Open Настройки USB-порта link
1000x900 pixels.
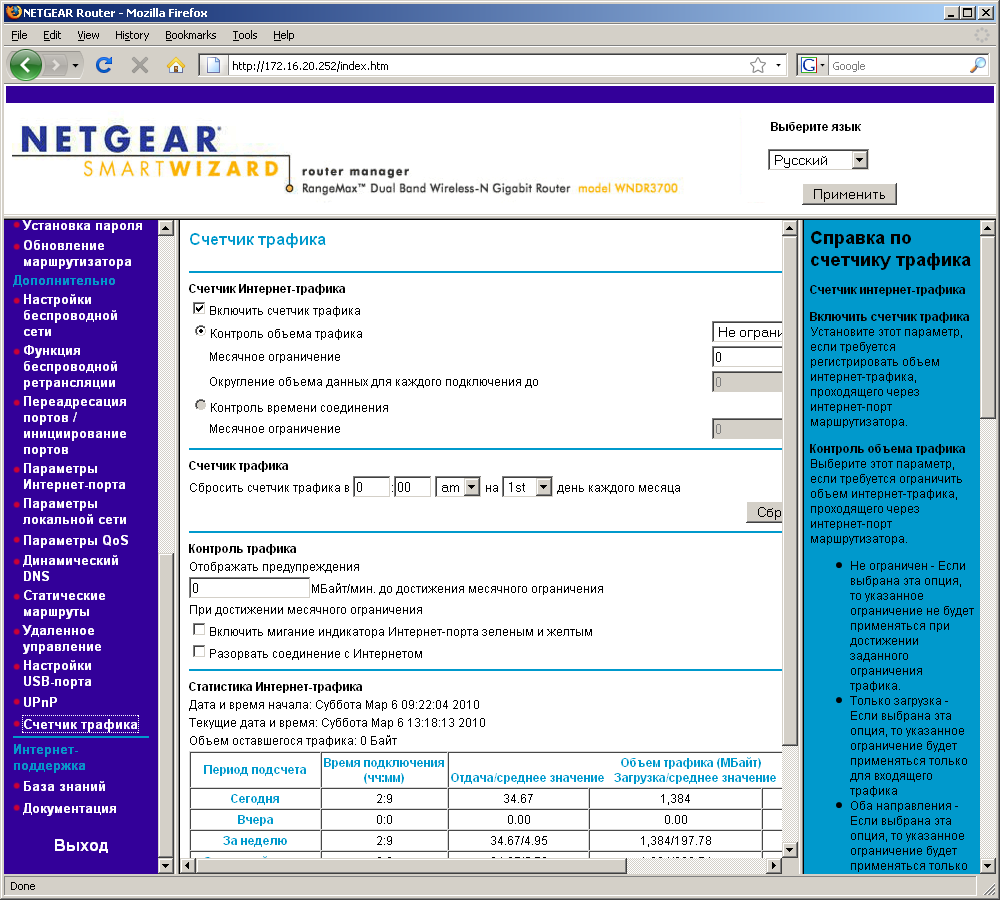(57, 674)
